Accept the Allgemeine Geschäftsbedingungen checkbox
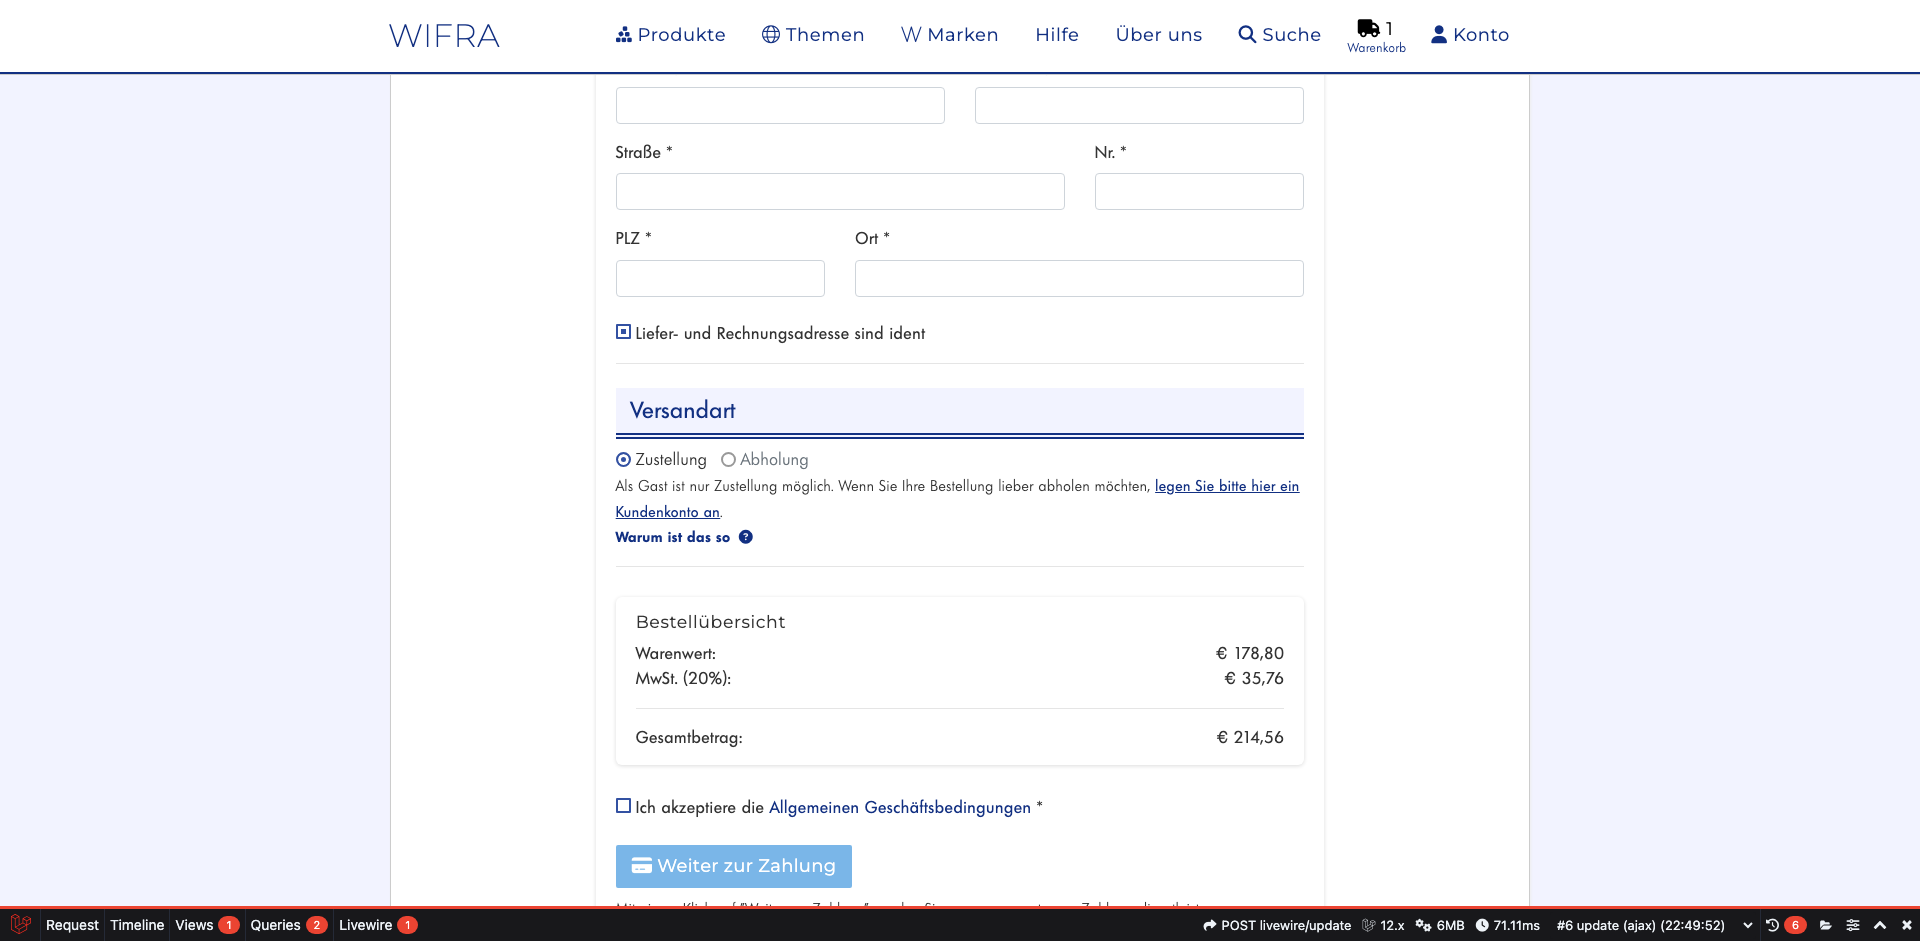This screenshot has width=1920, height=941. click(623, 806)
